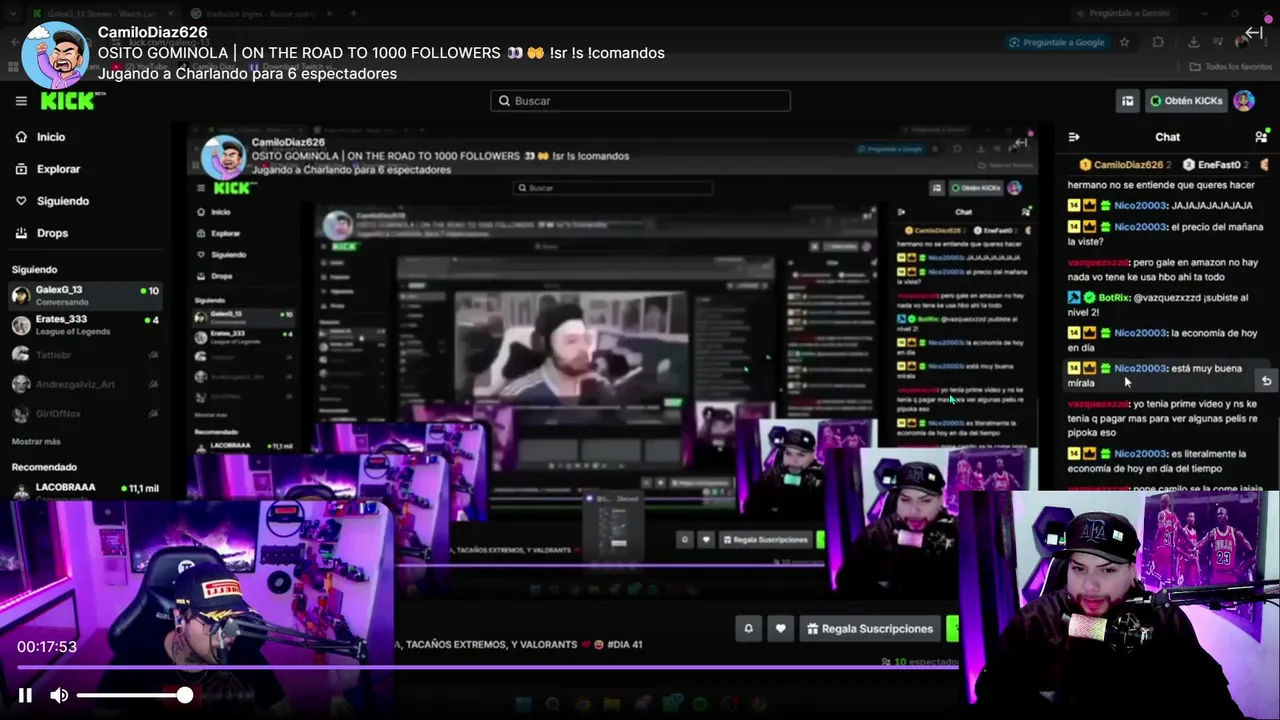Image resolution: width=1280 pixels, height=720 pixels.
Task: Click the collapse arrow at top right
Action: pyautogui.click(x=1253, y=33)
